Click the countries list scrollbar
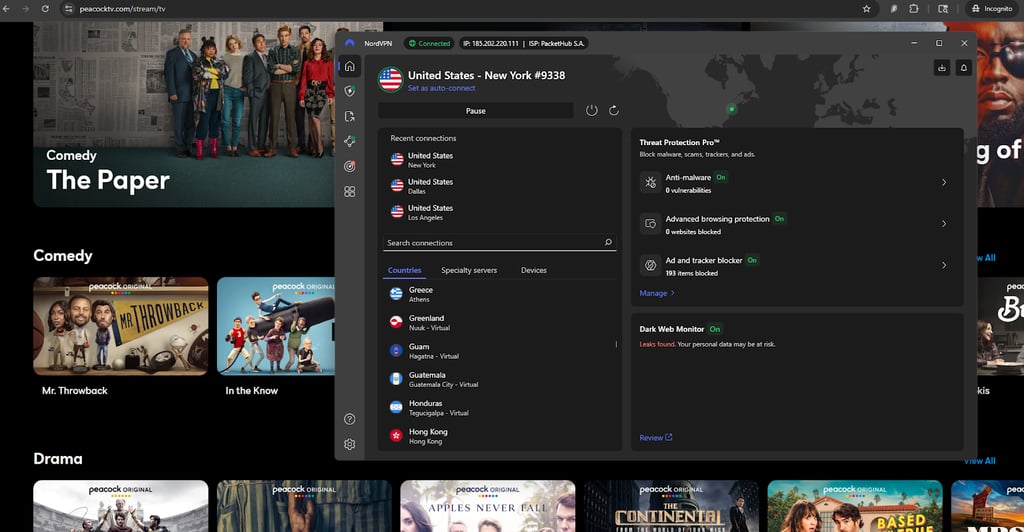The height and width of the screenshot is (532, 1024). click(x=616, y=344)
